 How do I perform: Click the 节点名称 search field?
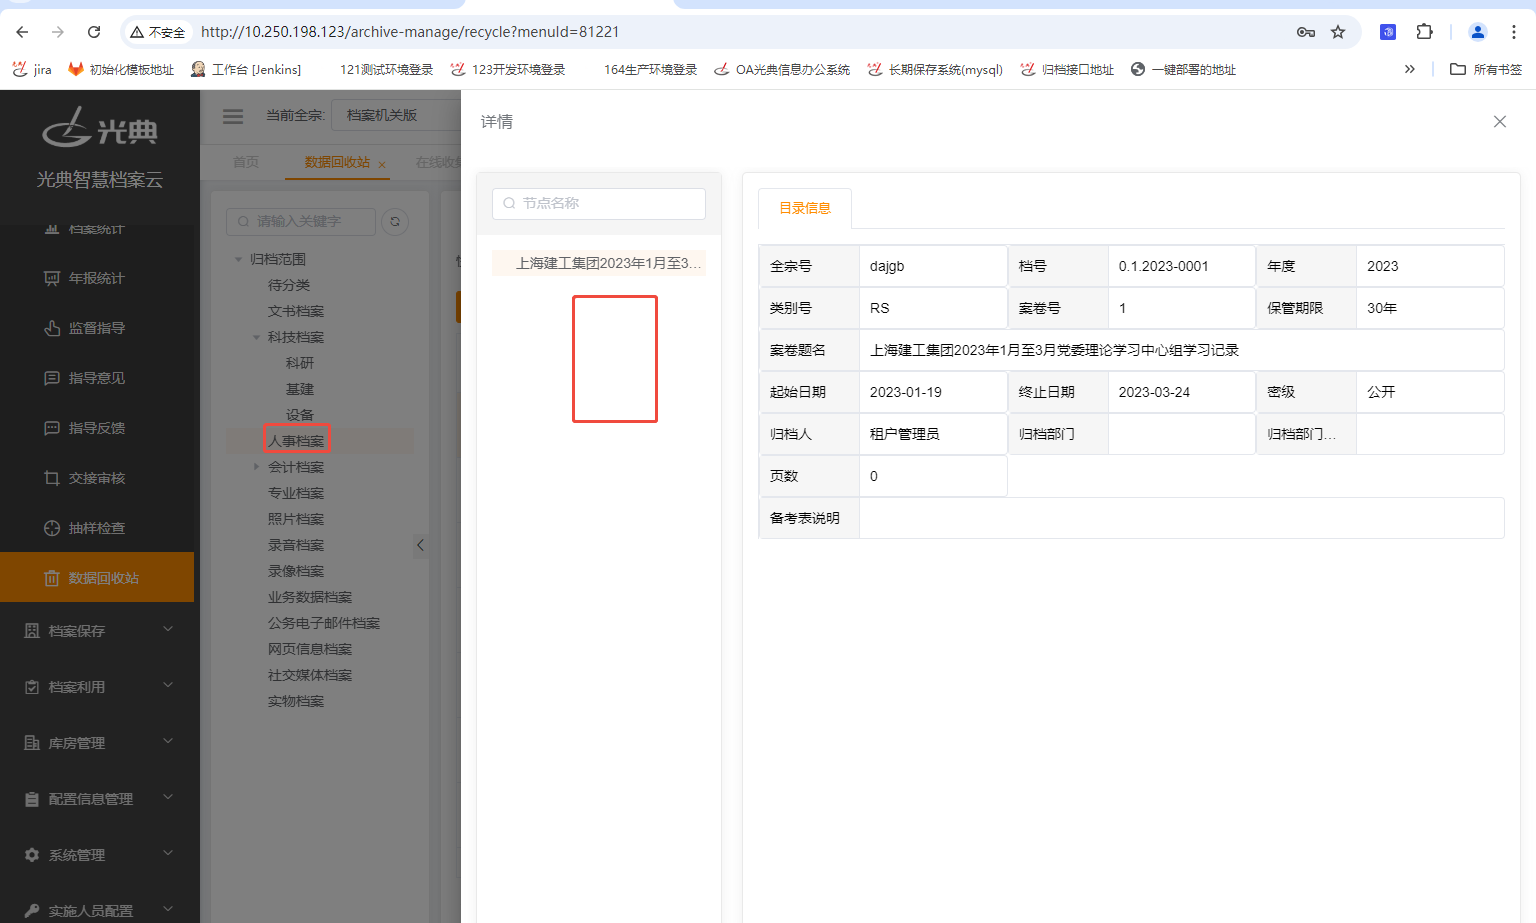click(x=599, y=203)
